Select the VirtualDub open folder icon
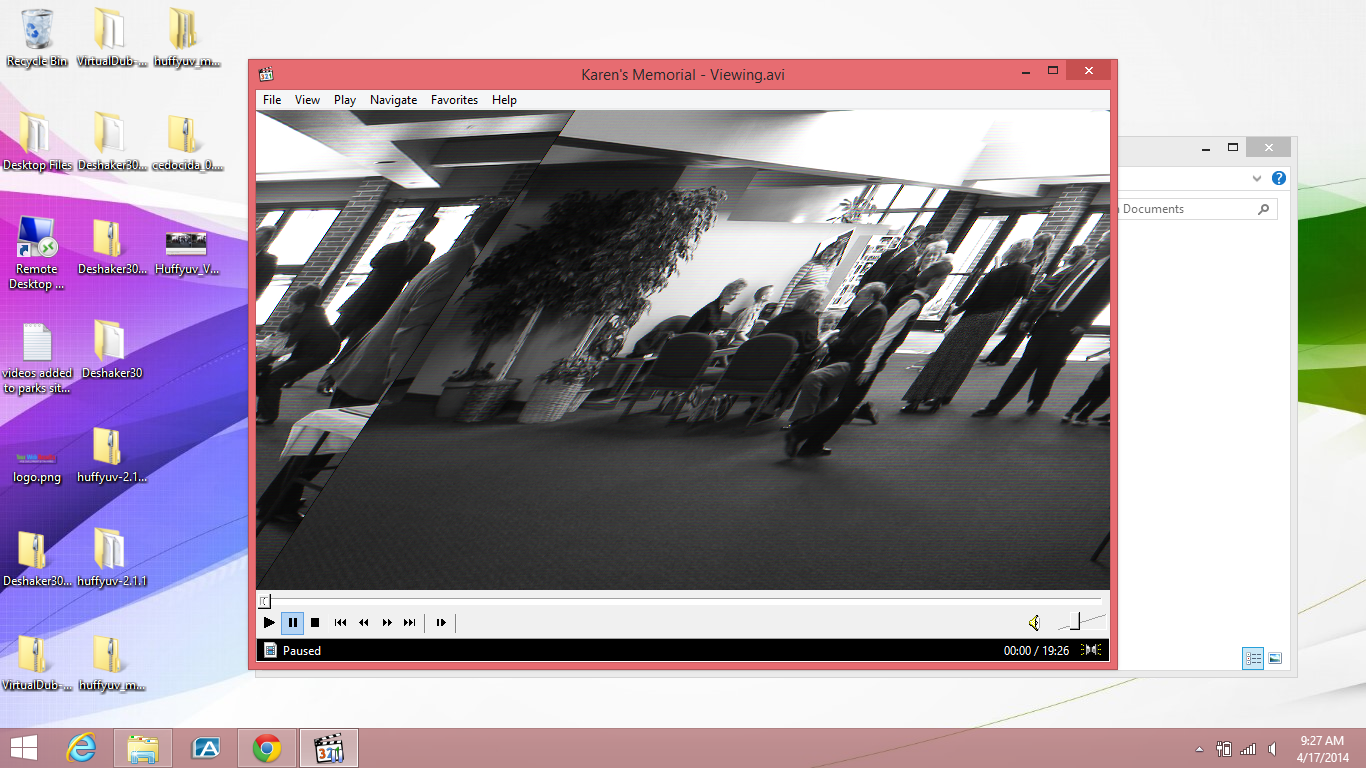The height and width of the screenshot is (768, 1366). [111, 38]
